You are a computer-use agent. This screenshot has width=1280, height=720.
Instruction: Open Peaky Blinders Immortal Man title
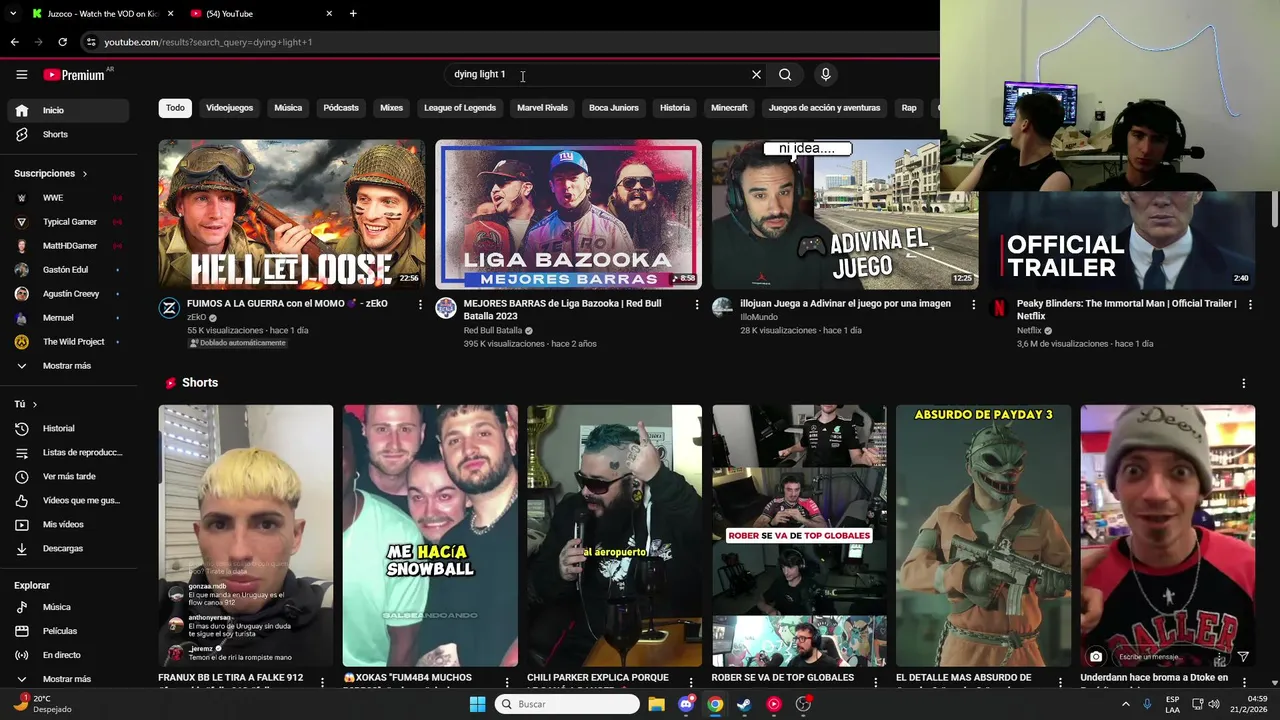click(x=1127, y=309)
